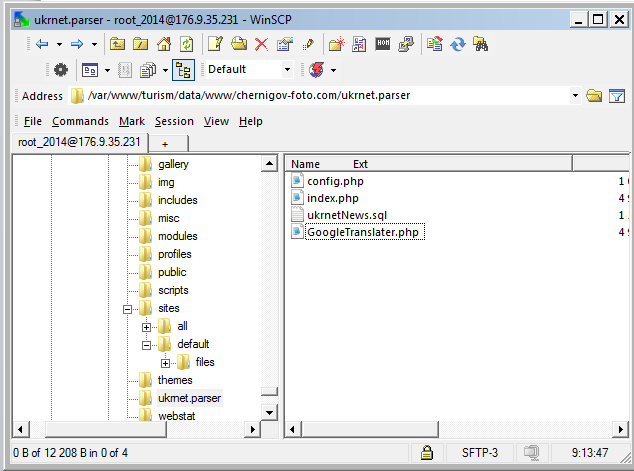Image resolution: width=634 pixels, height=471 pixels.
Task: Click file panel horizontal scroll-right arrow
Action: tap(621, 429)
